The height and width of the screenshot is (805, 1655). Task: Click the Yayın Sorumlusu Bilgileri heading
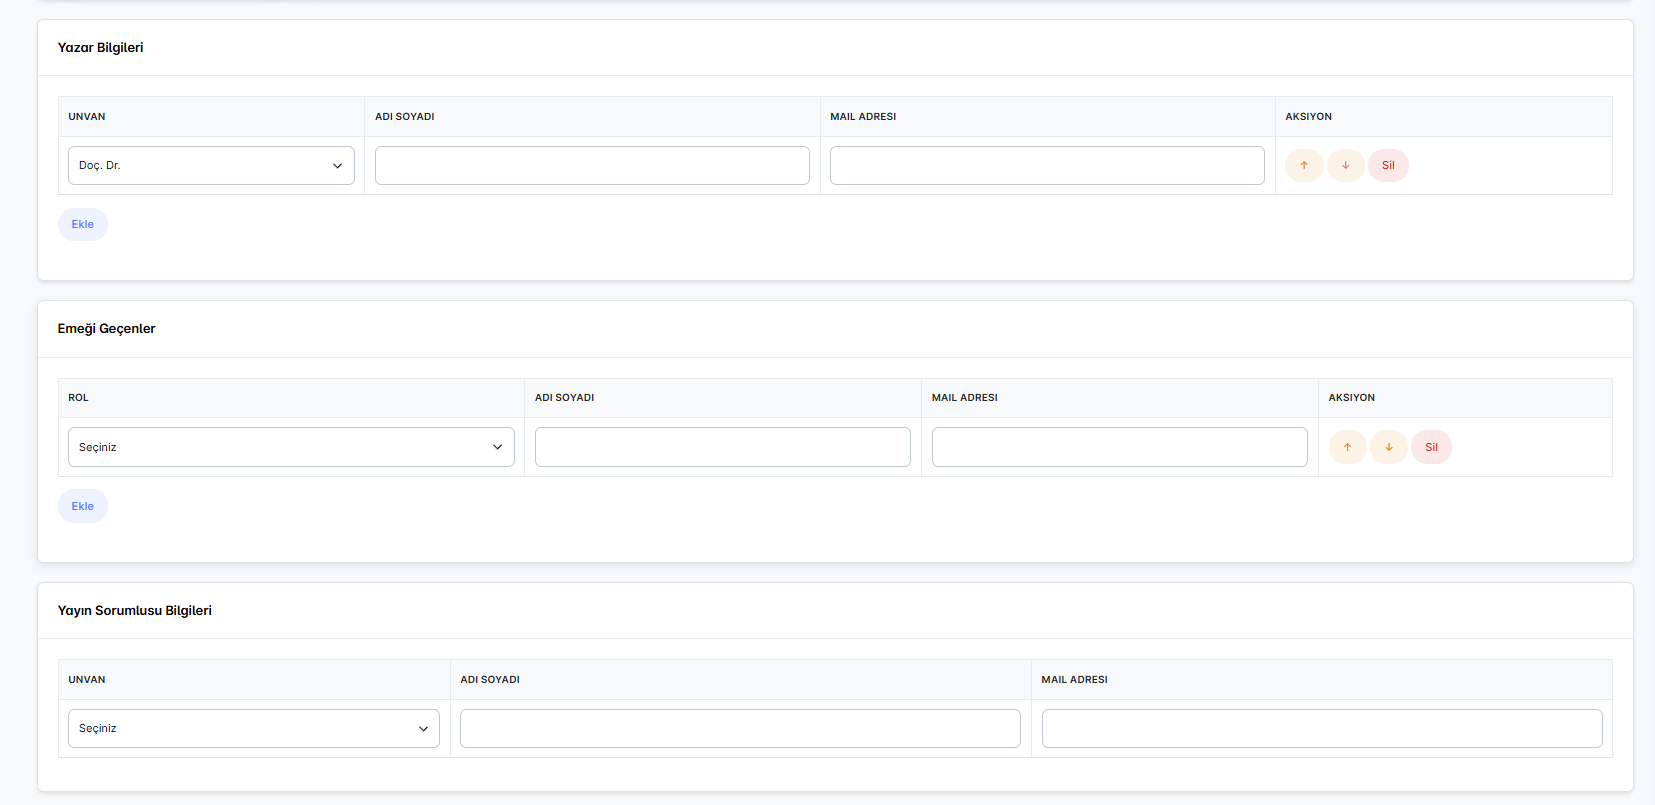[134, 611]
